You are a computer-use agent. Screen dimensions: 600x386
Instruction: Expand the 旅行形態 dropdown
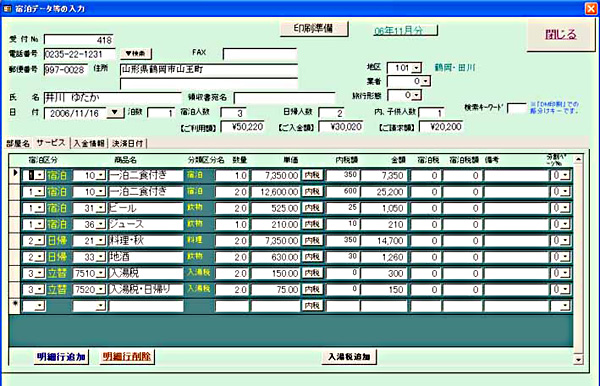(x=417, y=95)
